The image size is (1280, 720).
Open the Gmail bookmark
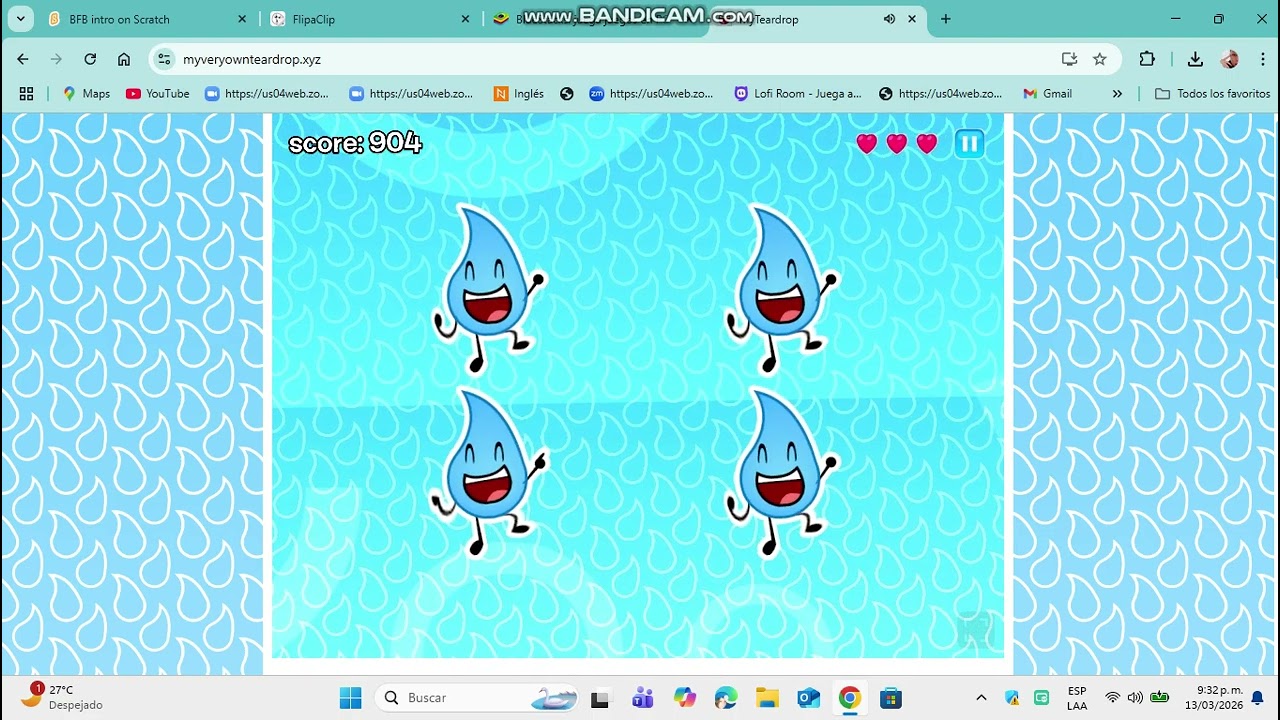1047,93
